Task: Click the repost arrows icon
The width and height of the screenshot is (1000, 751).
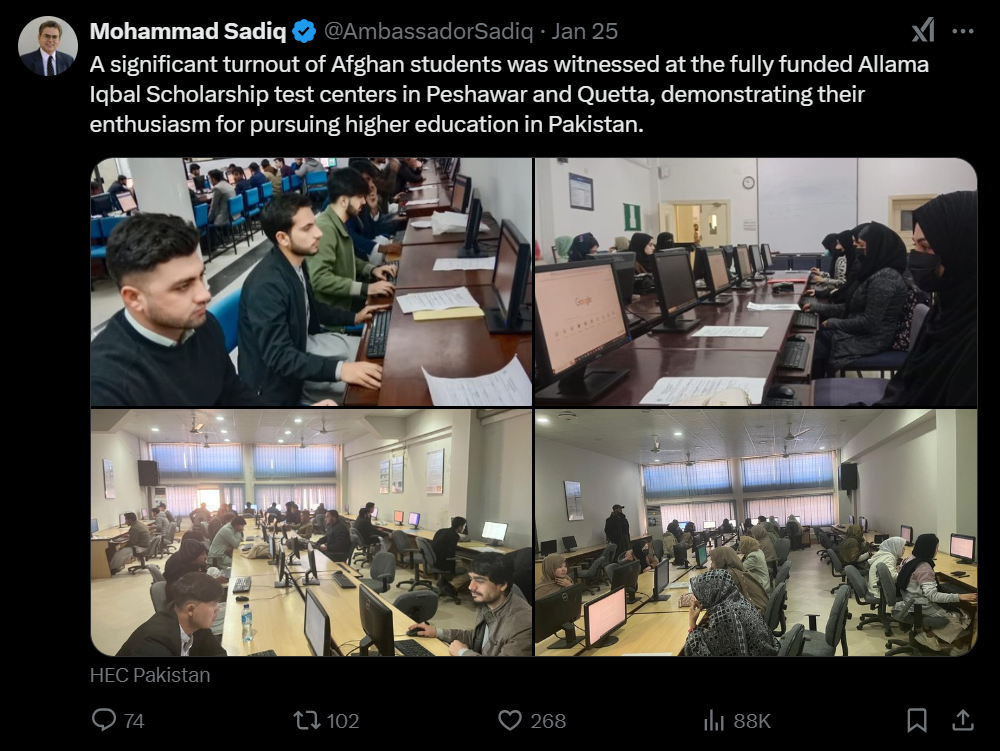Action: pos(306,720)
